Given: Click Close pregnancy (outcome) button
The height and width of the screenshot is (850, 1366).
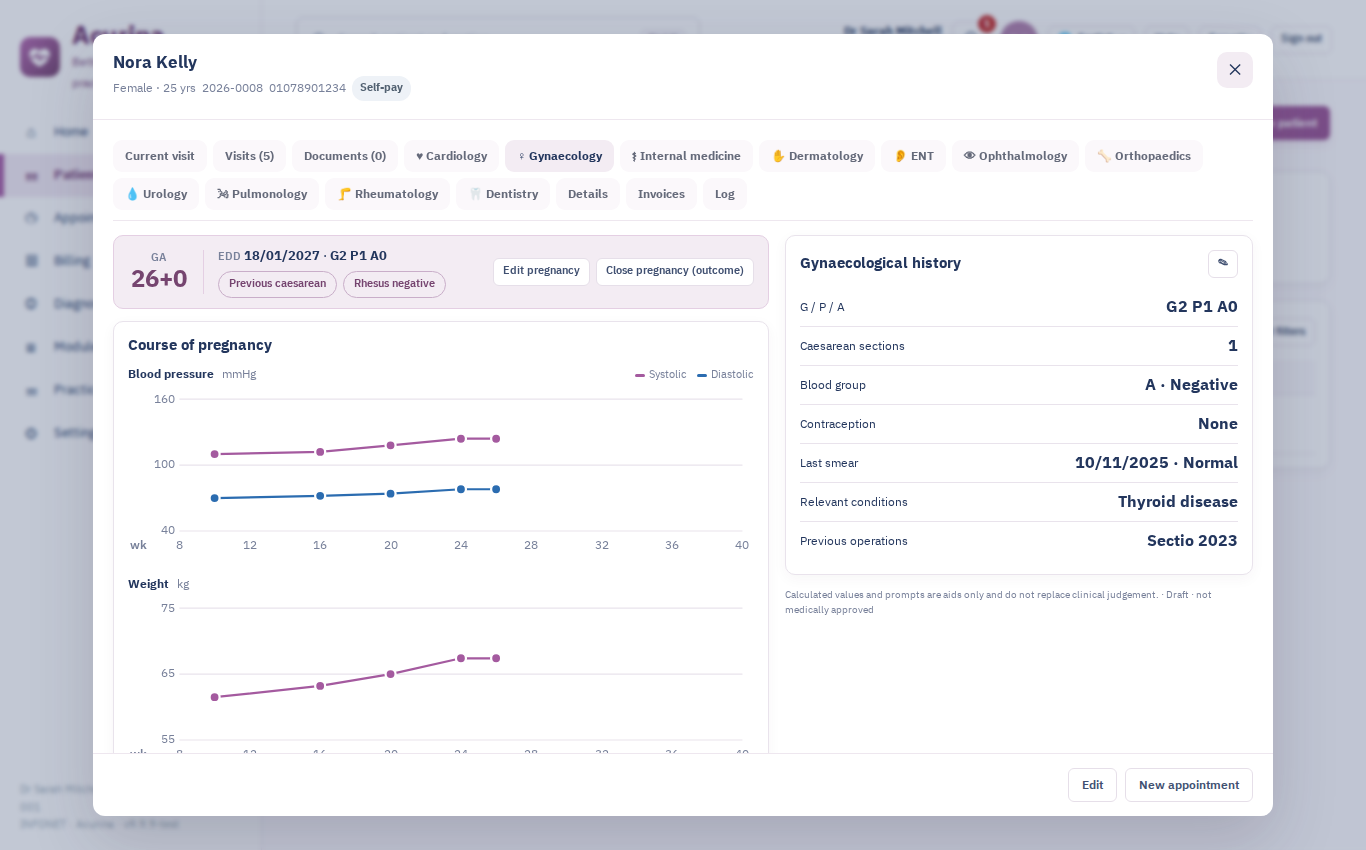Looking at the screenshot, I should pos(675,271).
